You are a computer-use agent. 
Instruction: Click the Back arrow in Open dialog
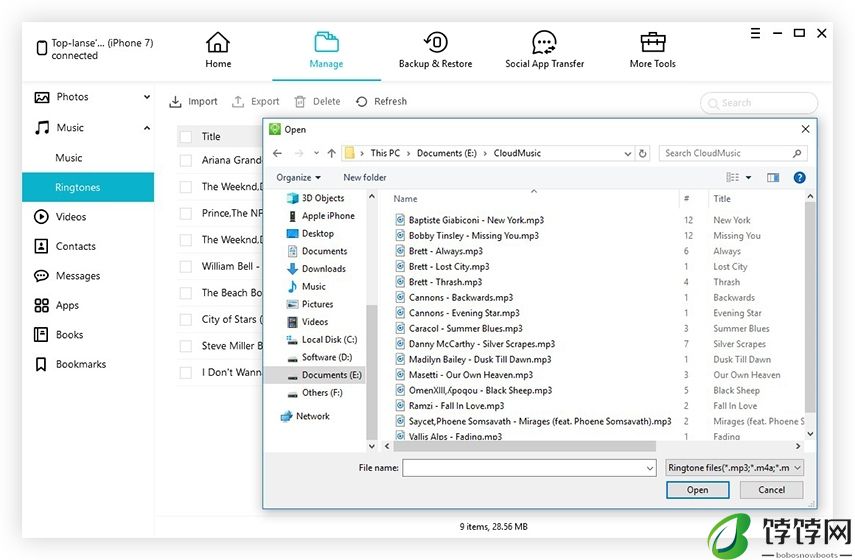[x=278, y=153]
